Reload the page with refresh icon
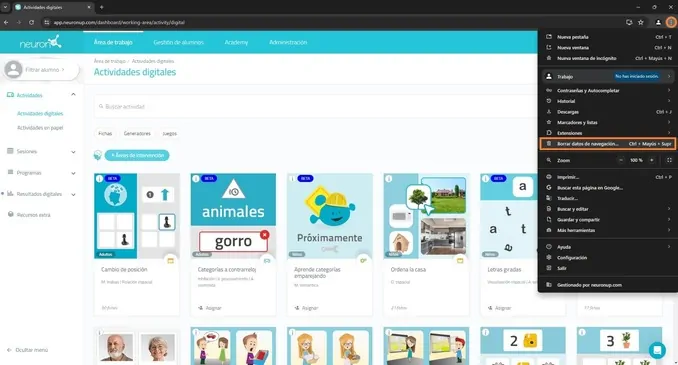 (32, 22)
